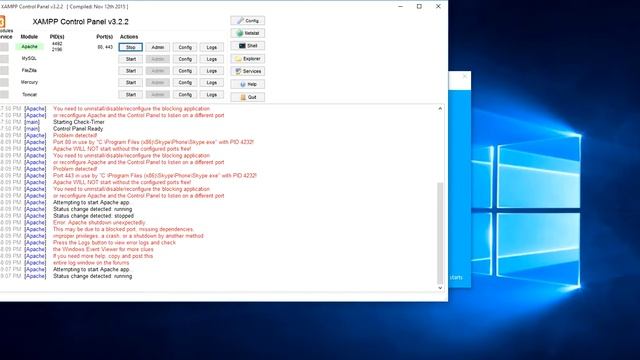The height and width of the screenshot is (360, 640).
Task: Open FileZilla Config menu
Action: 185,71
